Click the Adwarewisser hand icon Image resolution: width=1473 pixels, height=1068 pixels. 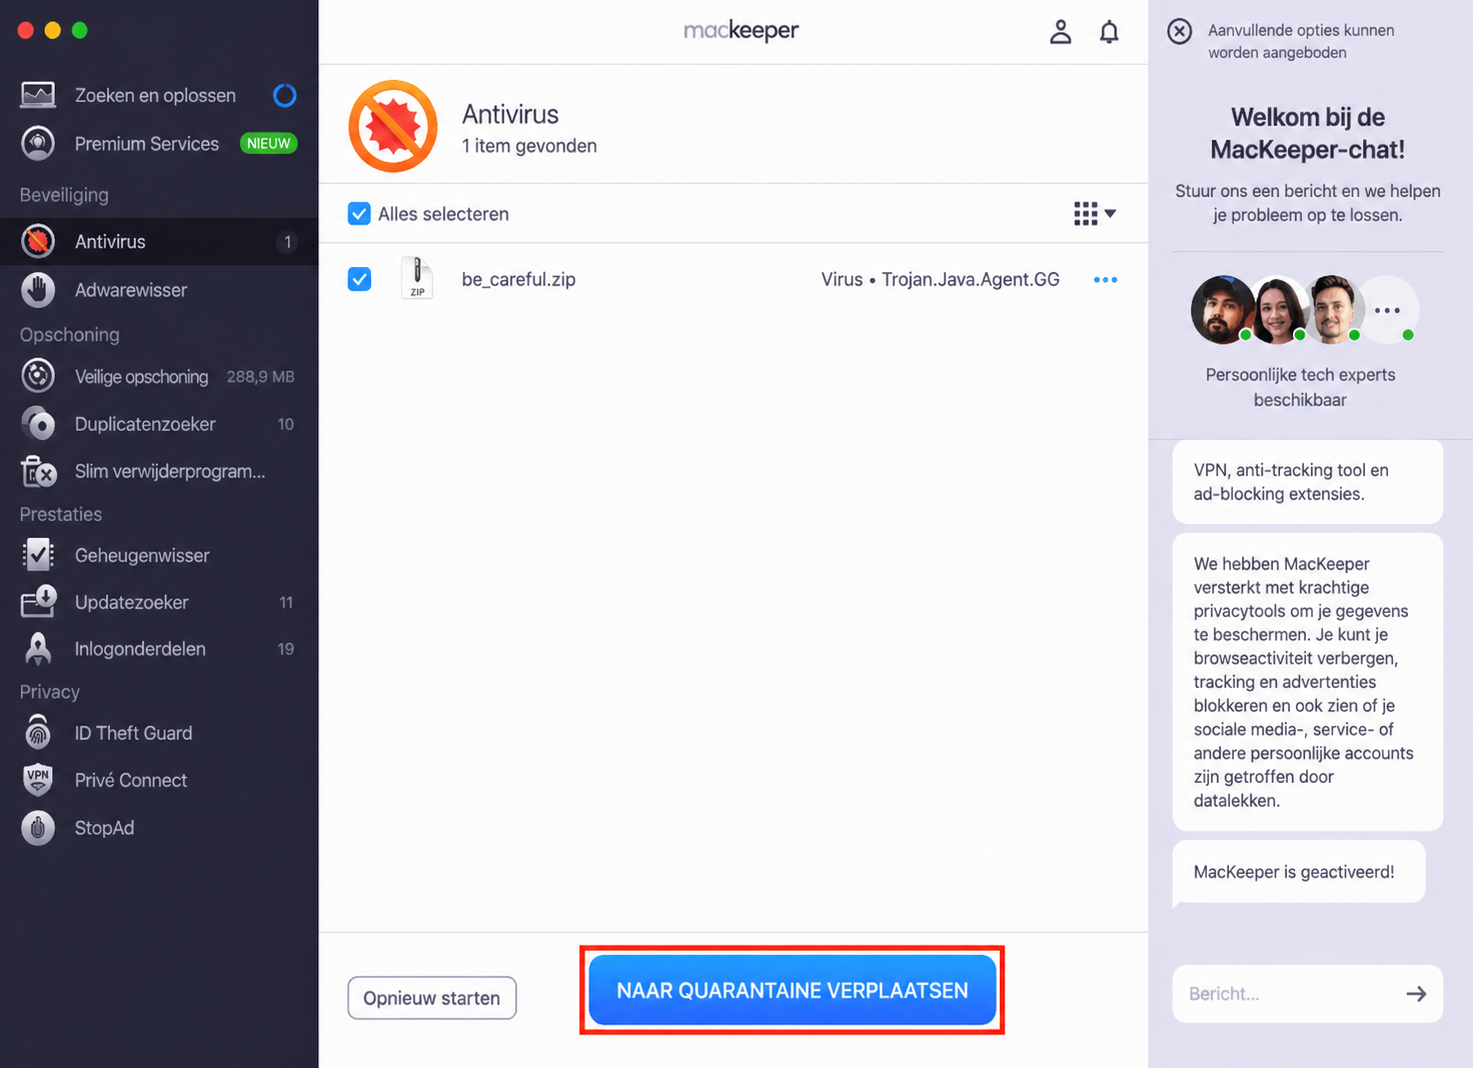(38, 290)
